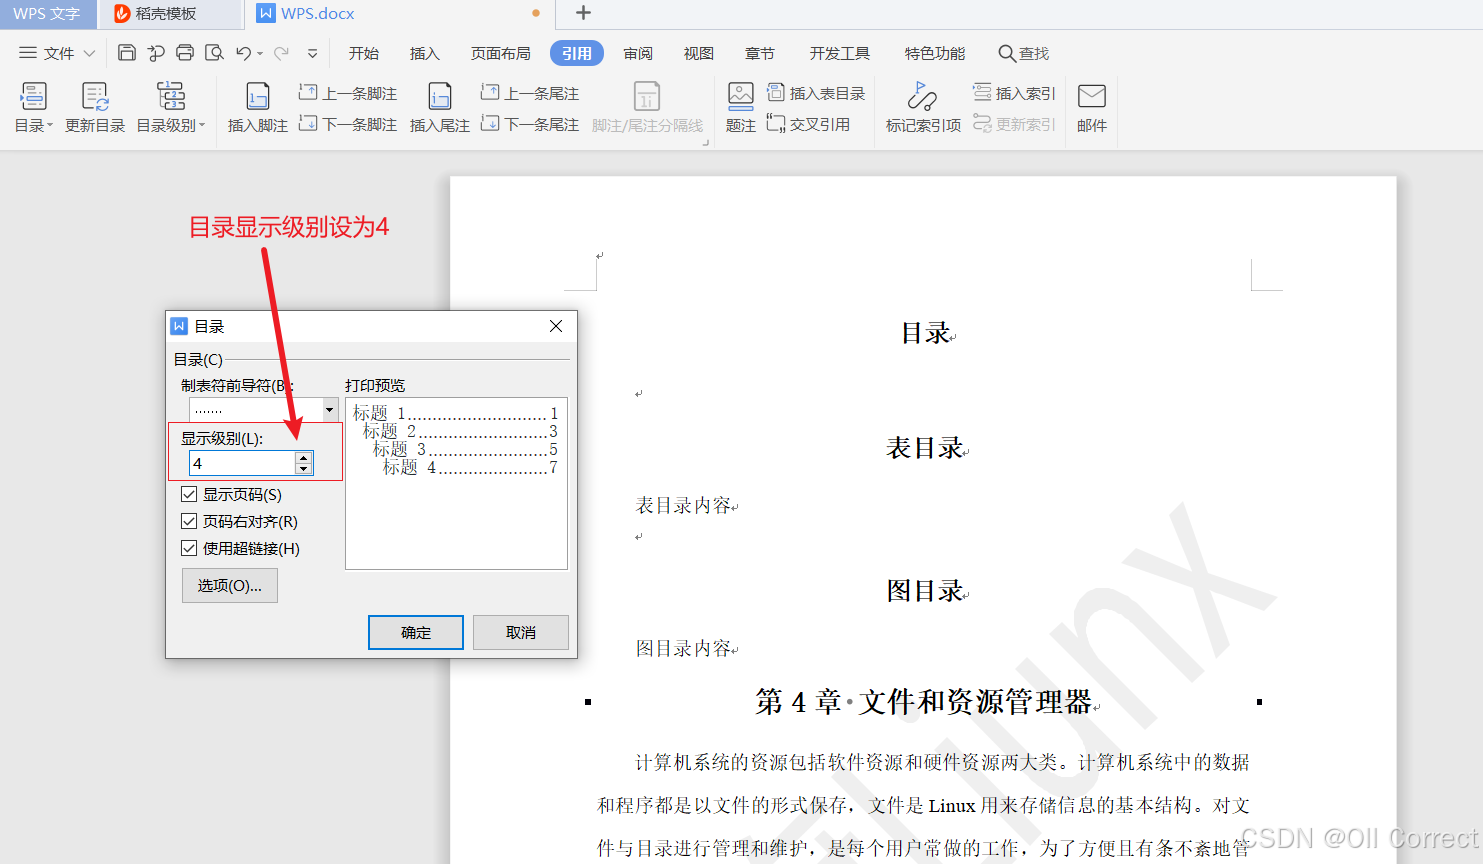Viewport: 1483px width, 864px height.
Task: Click 标题 4 line in 打印预览
Action: pyautogui.click(x=470, y=467)
